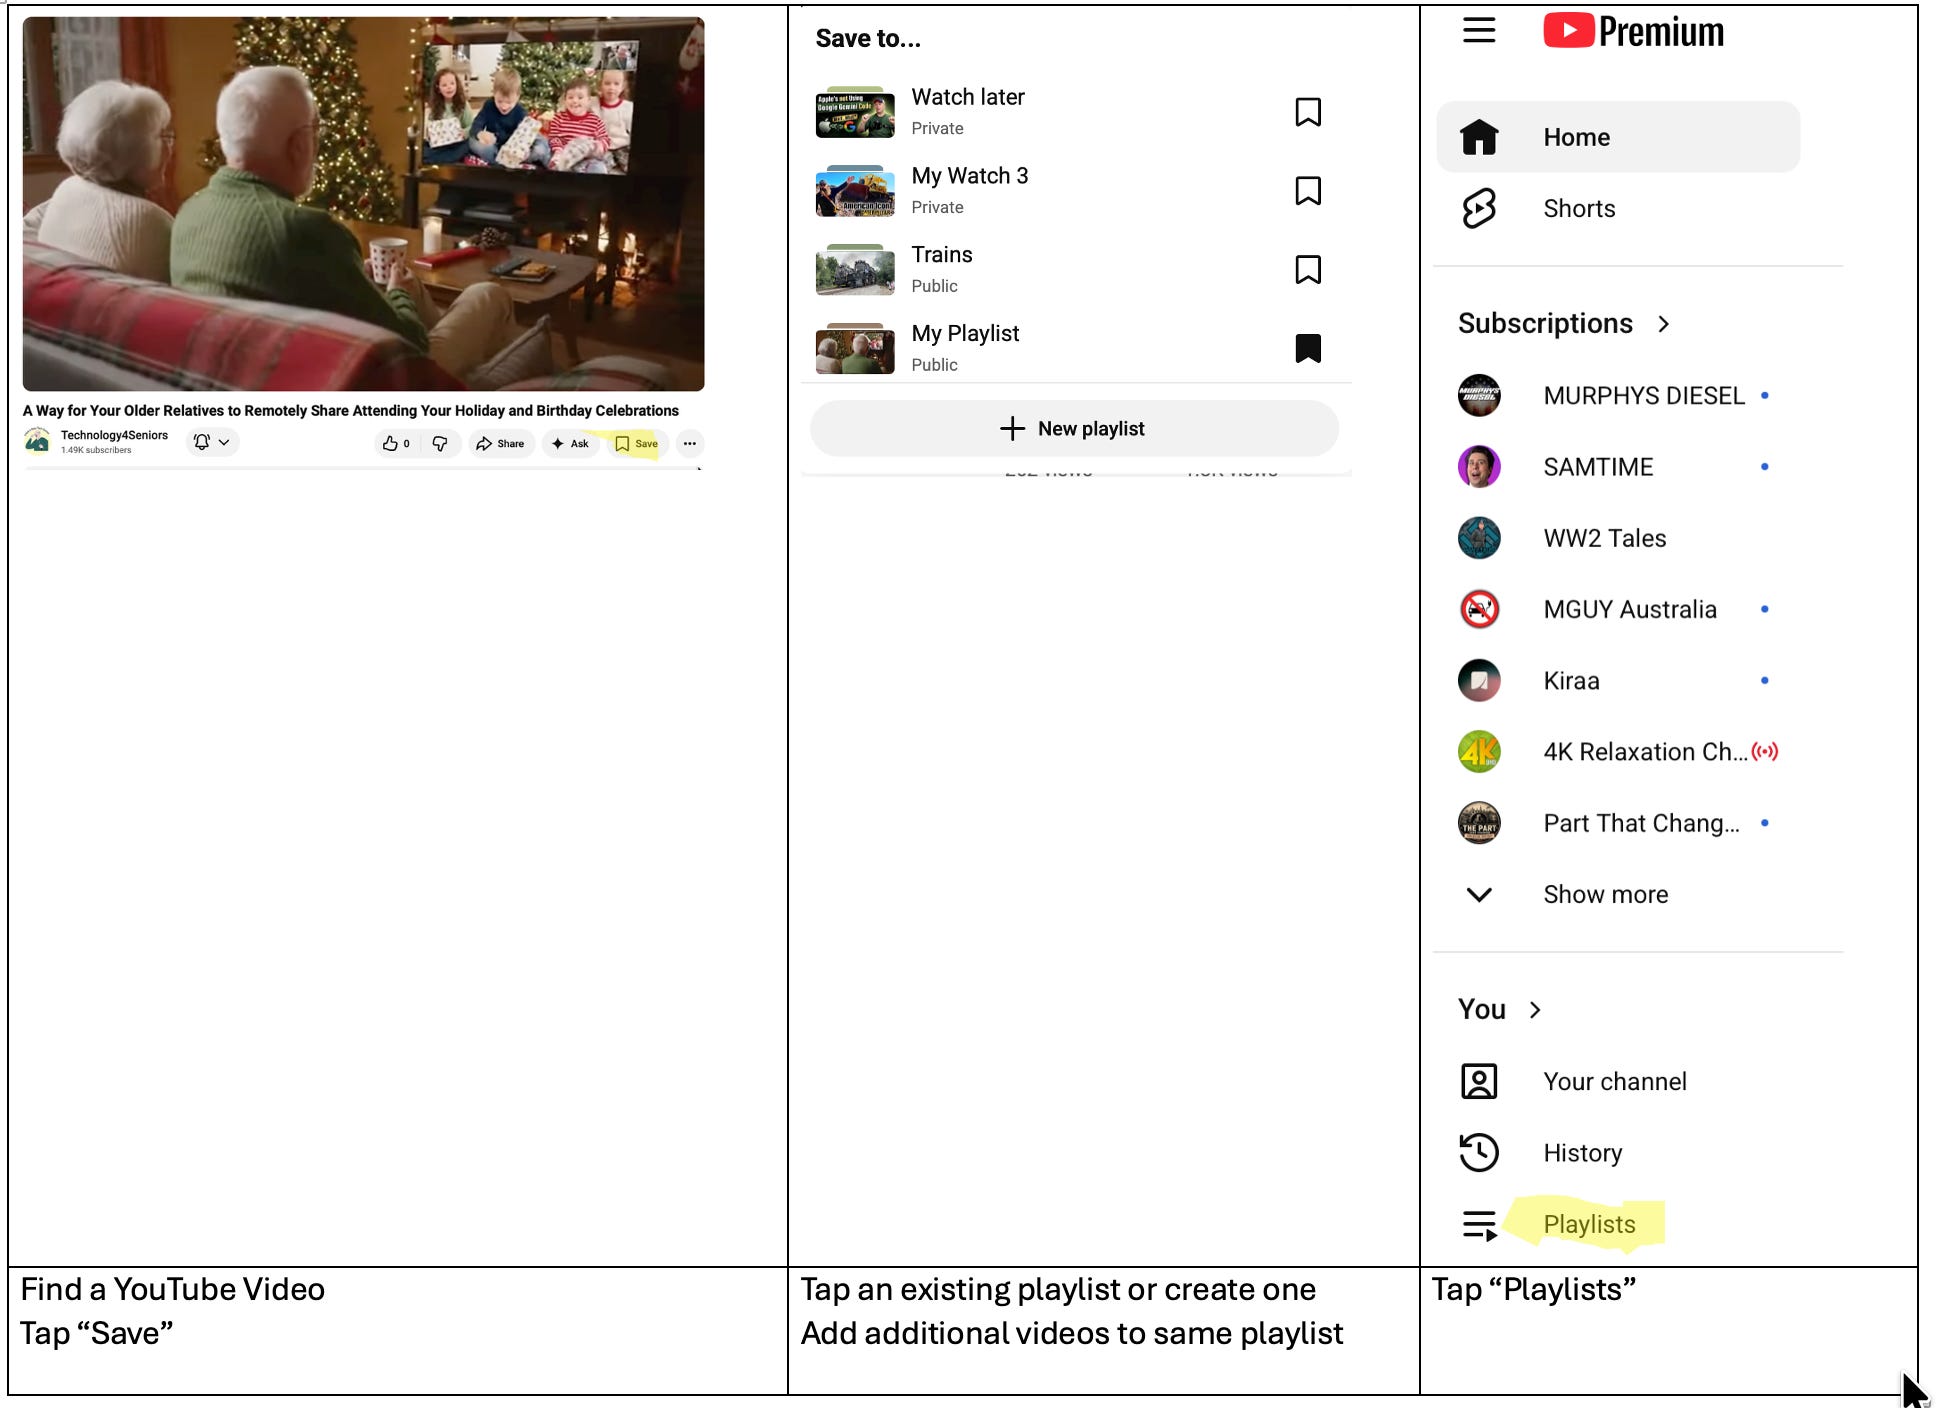Click the My Playlist thumbnail
Image resolution: width=1939 pixels, height=1408 pixels.
tap(855, 348)
